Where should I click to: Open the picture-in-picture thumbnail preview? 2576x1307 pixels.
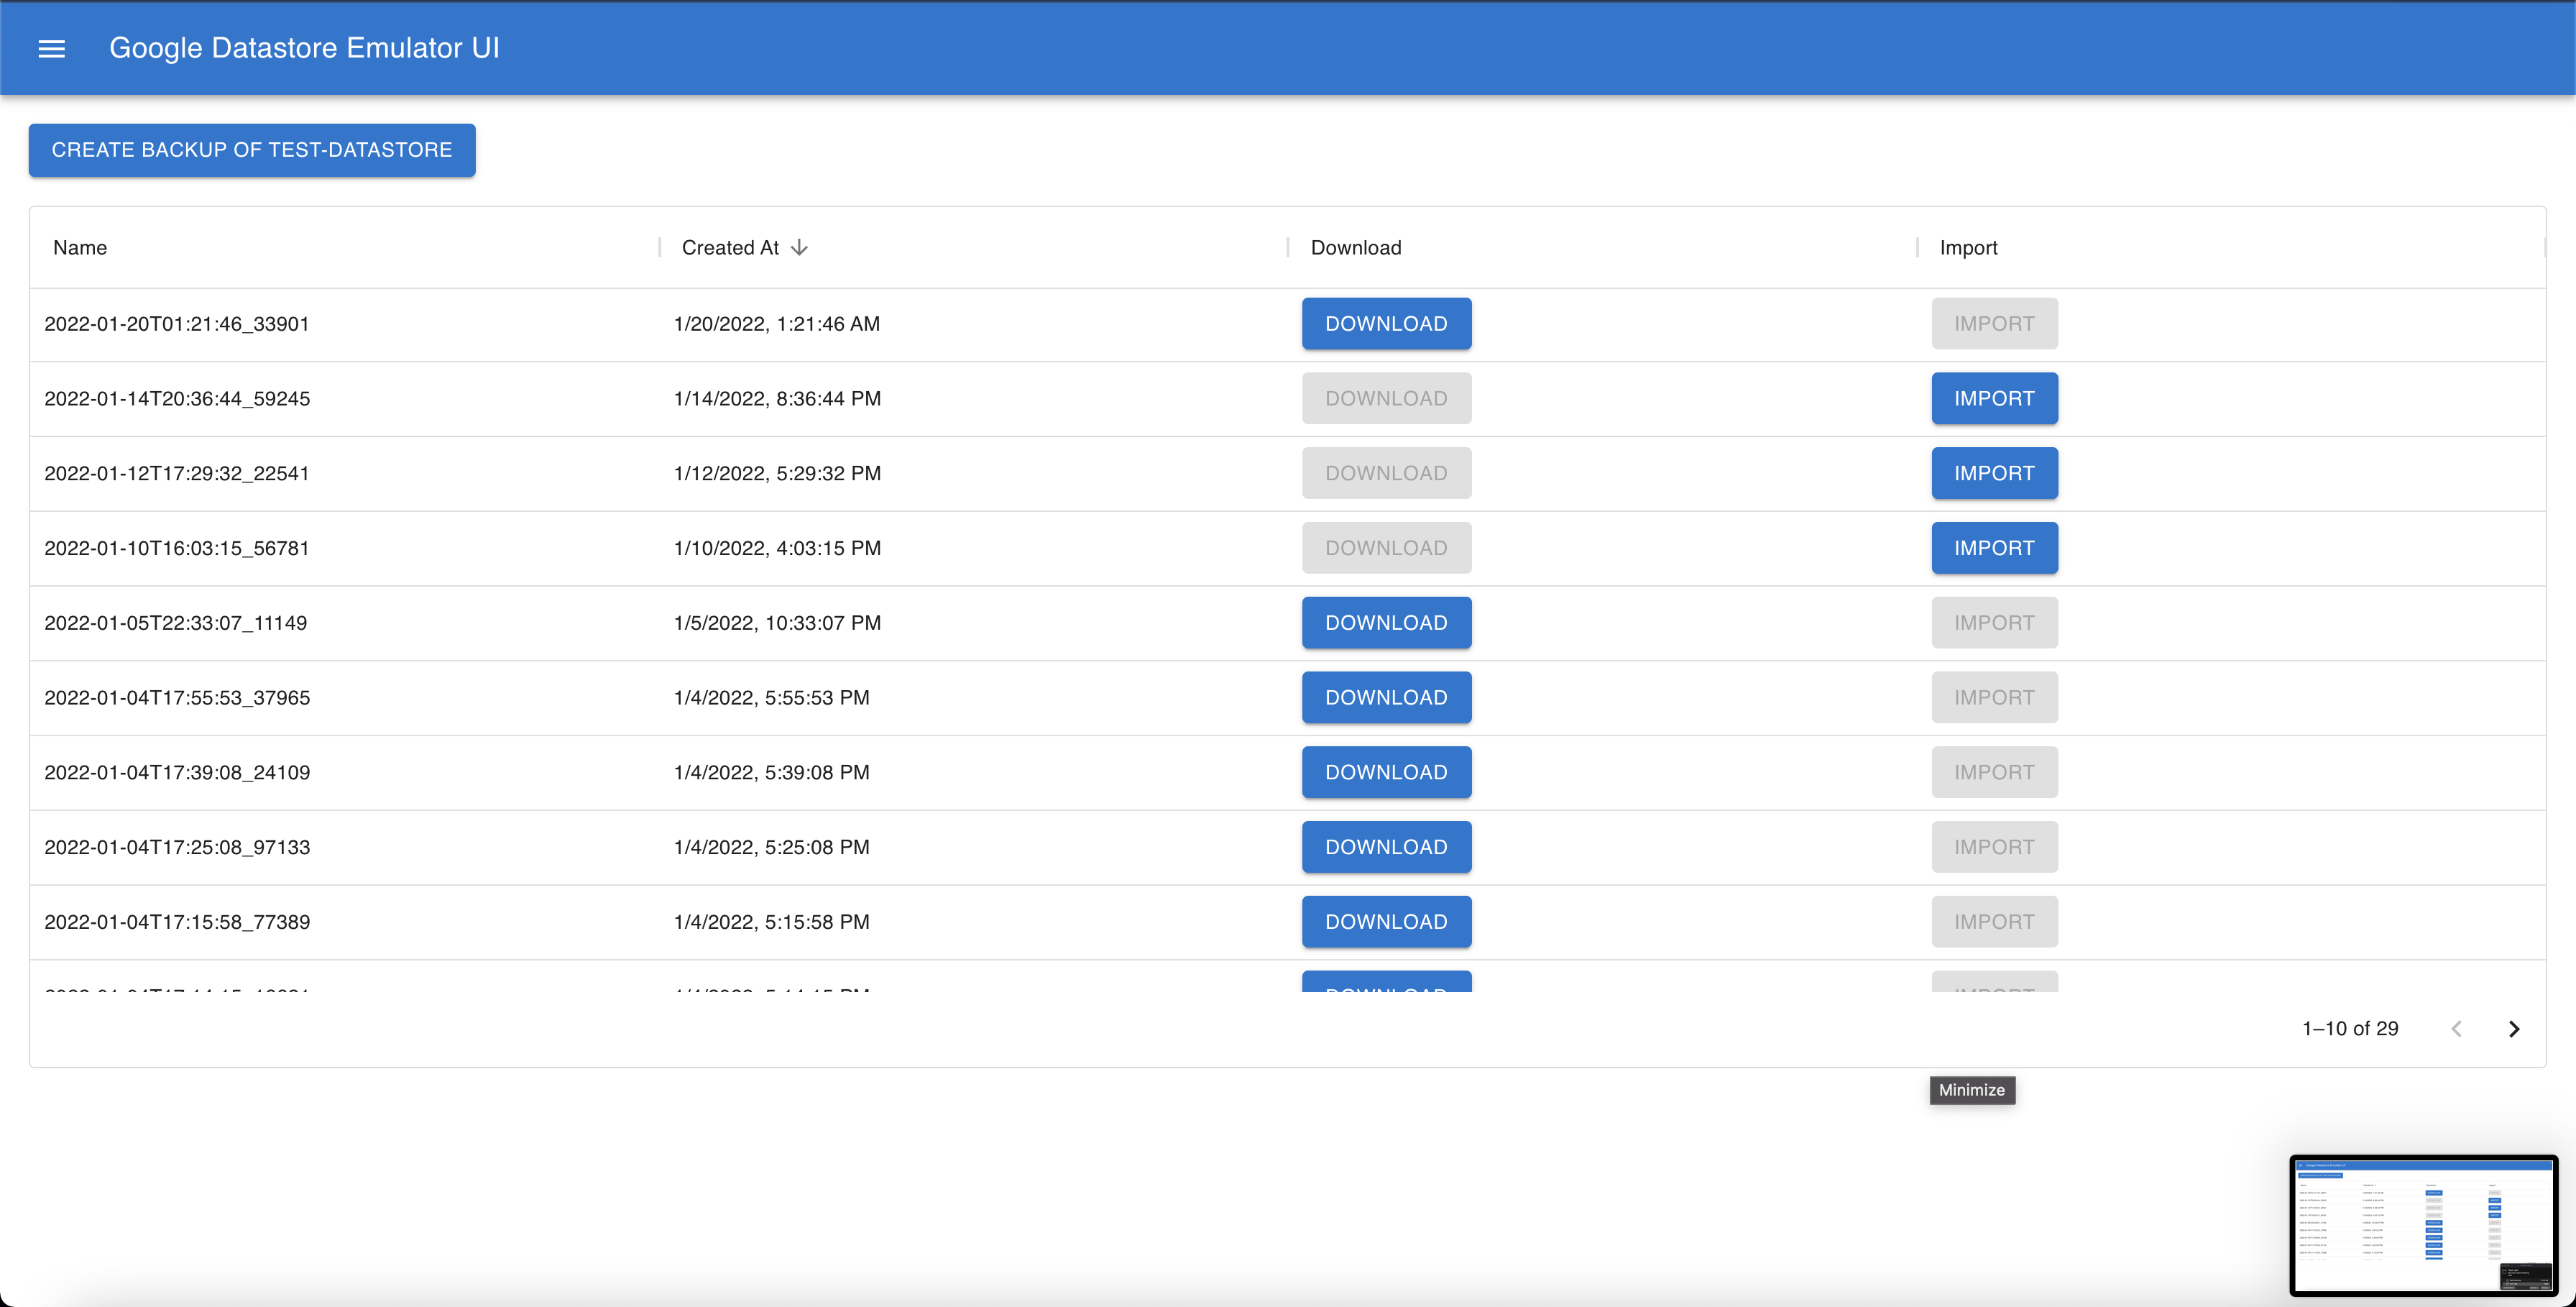point(2423,1225)
